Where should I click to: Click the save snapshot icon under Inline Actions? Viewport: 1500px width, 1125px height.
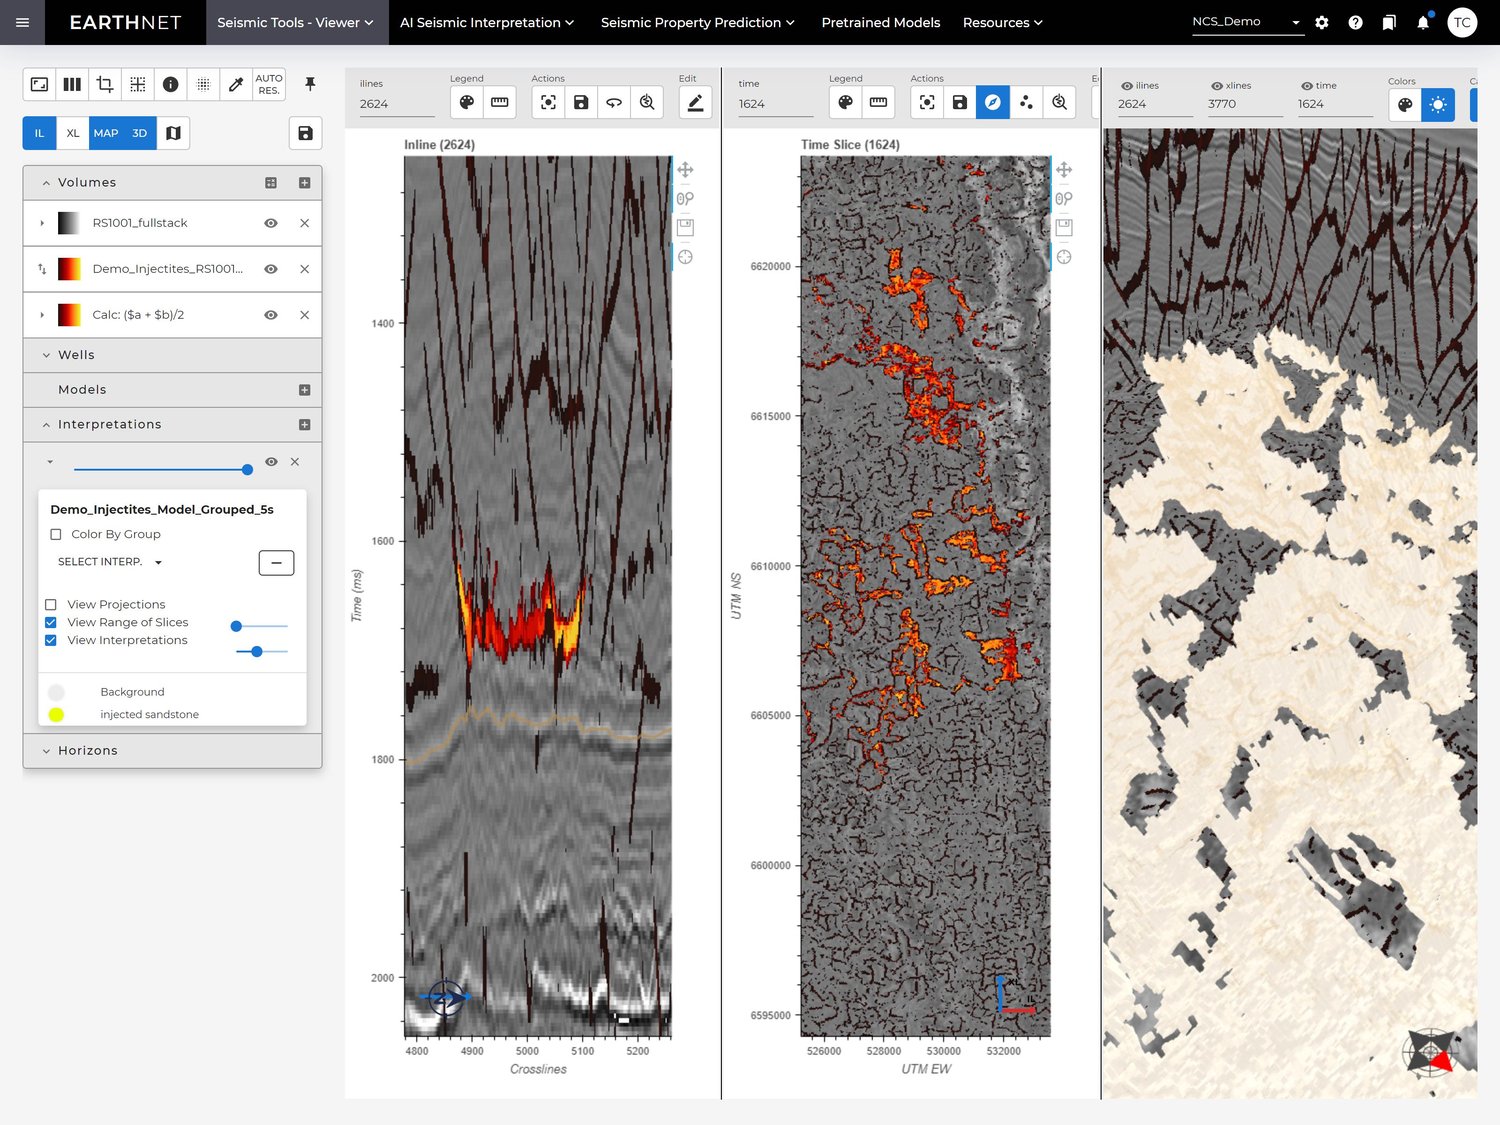point(580,102)
